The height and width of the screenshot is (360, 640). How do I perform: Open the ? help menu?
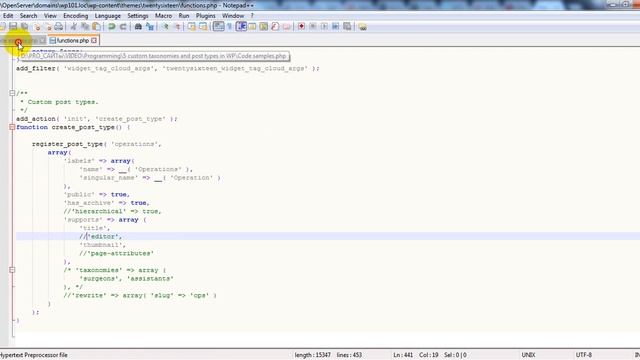click(252, 16)
